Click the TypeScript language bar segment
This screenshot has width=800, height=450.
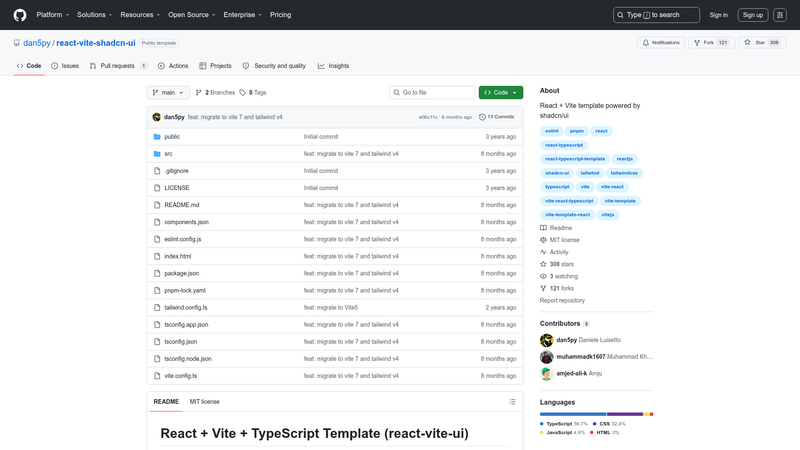(x=573, y=414)
